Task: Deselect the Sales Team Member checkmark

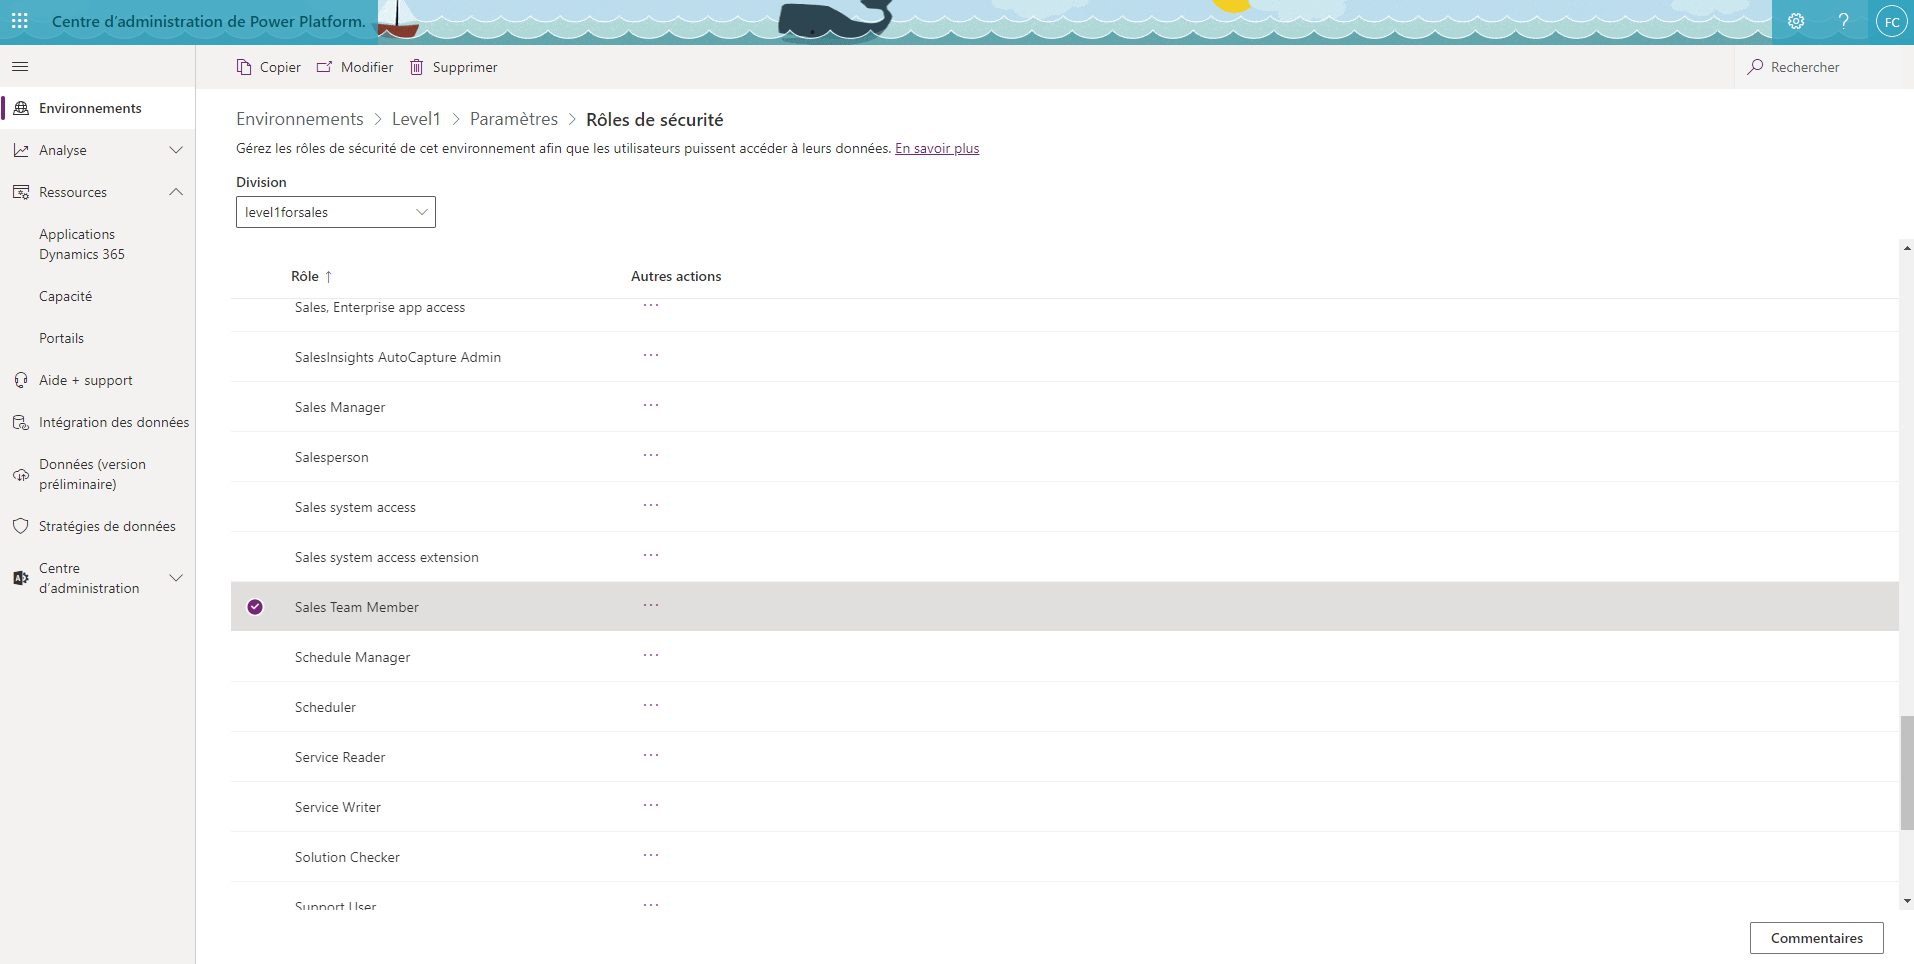Action: tap(255, 607)
